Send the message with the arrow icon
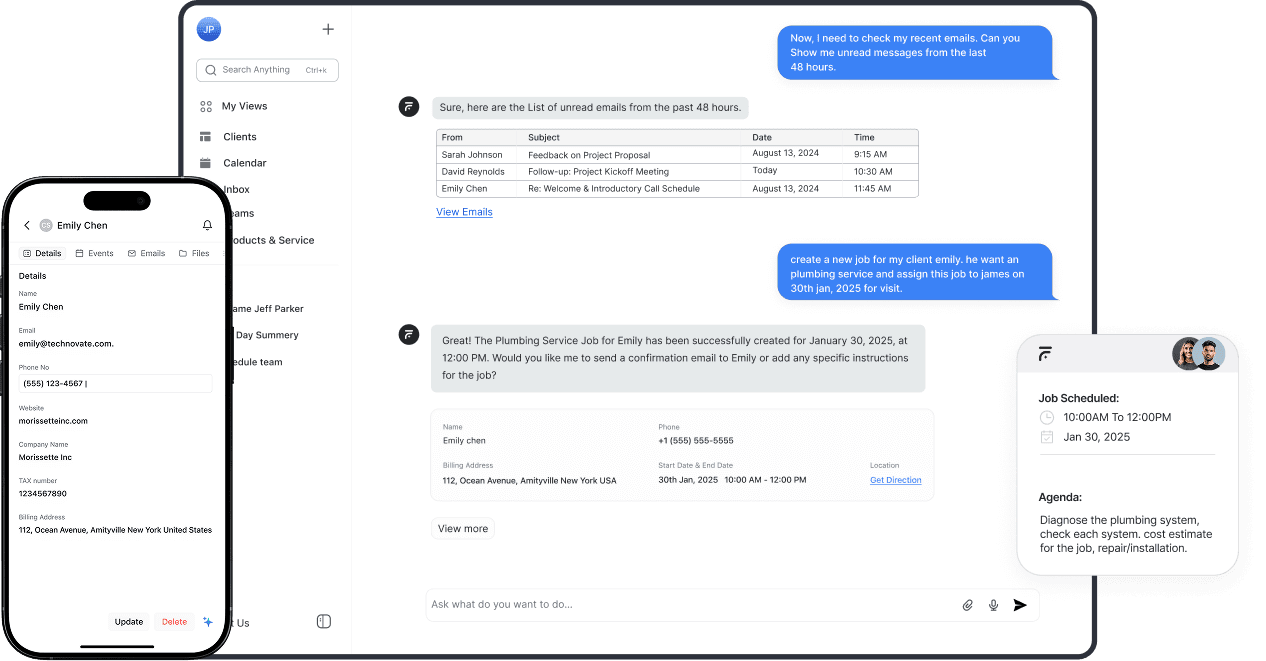 click(x=1020, y=605)
